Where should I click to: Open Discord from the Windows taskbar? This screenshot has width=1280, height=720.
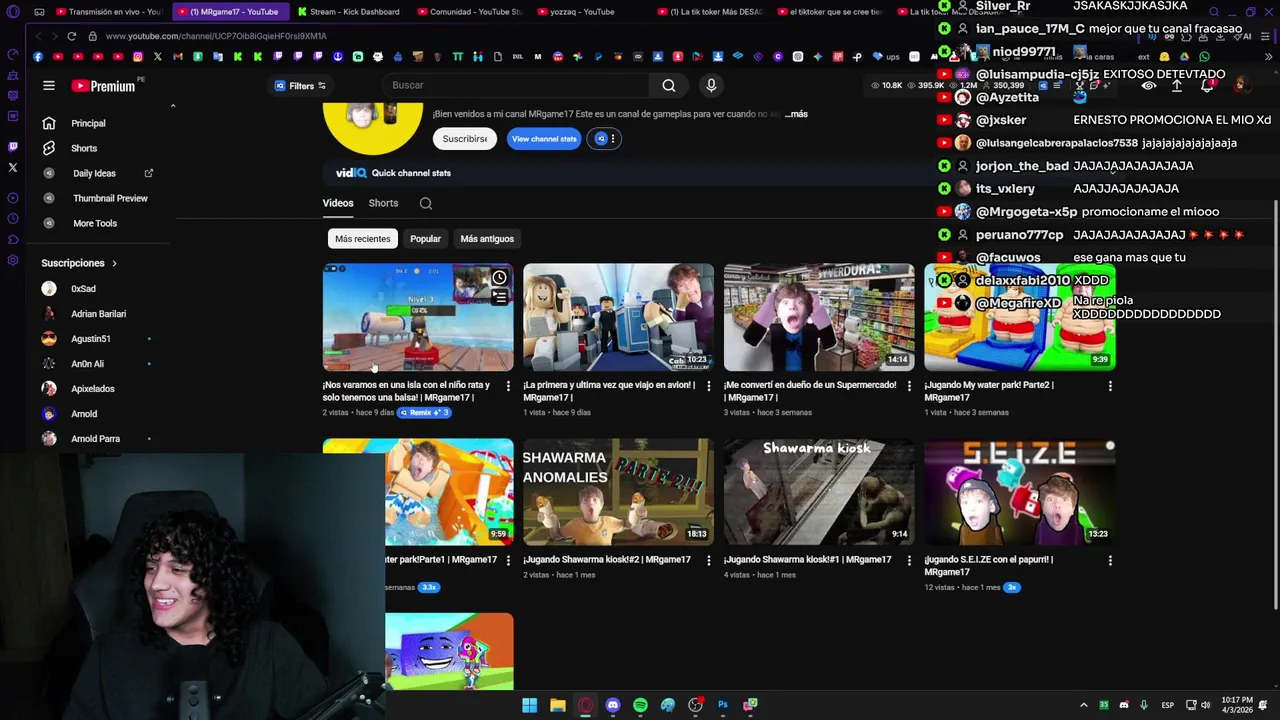tap(613, 705)
